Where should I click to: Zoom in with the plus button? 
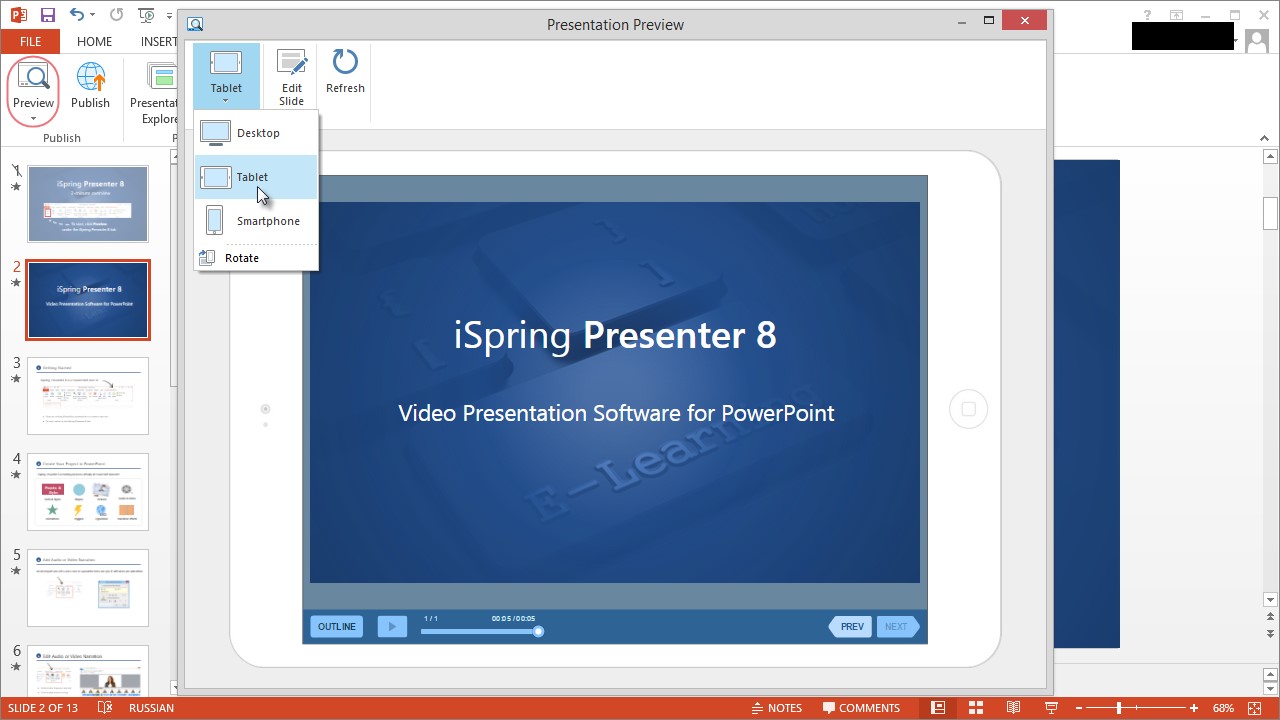point(1194,708)
